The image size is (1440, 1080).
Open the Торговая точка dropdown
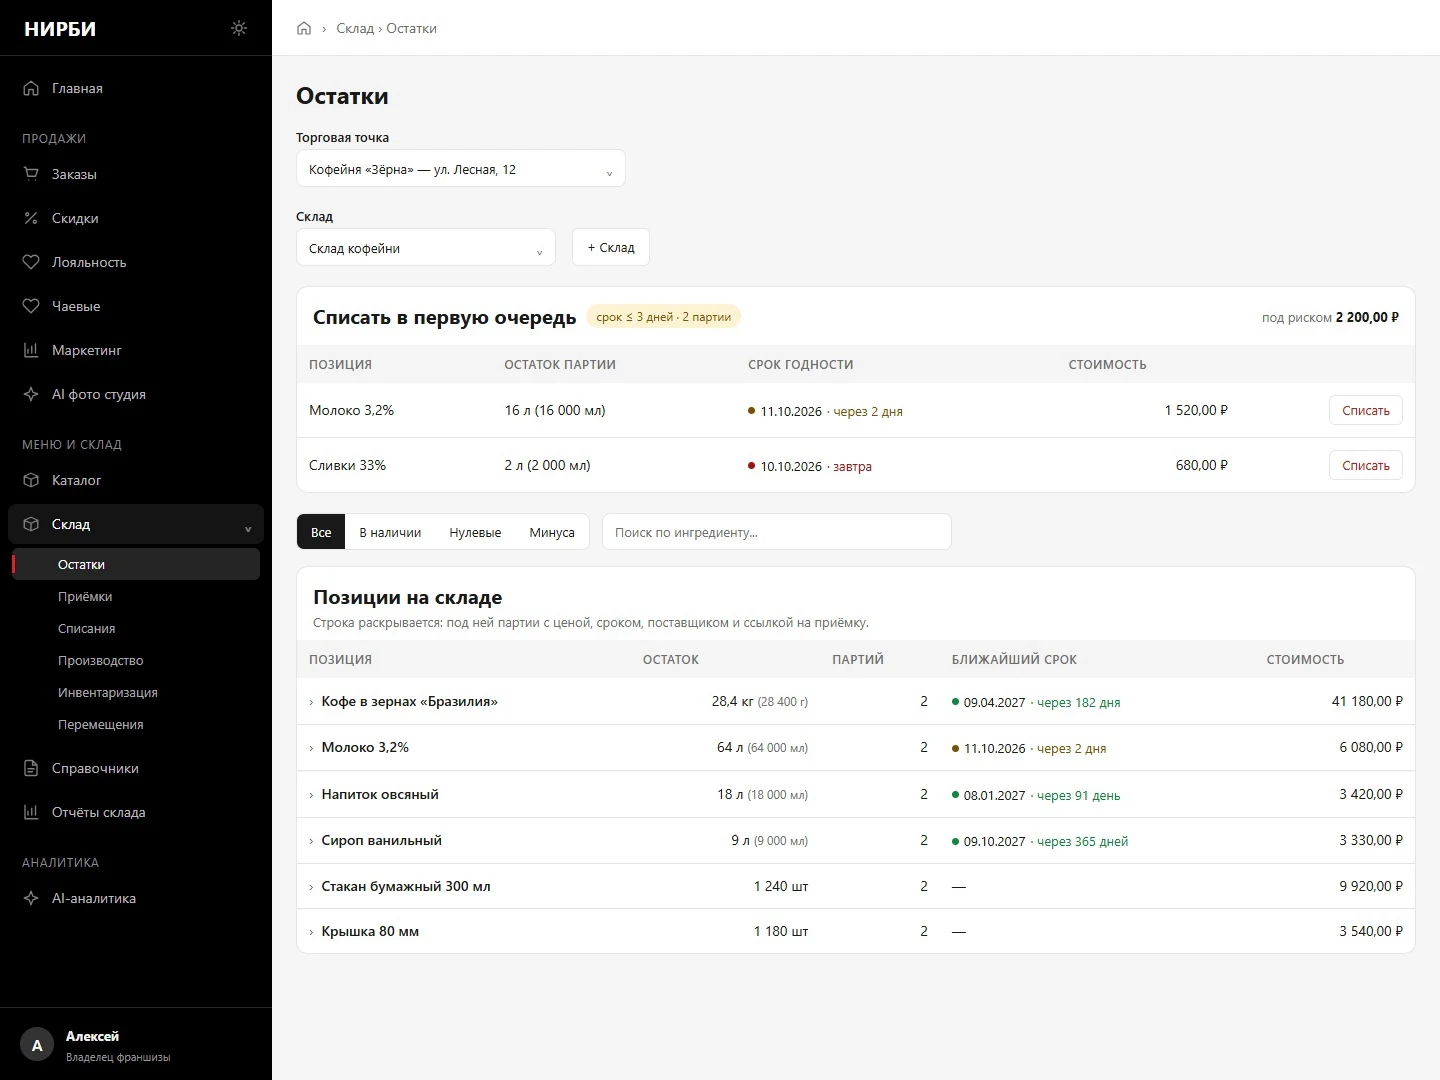click(461, 169)
